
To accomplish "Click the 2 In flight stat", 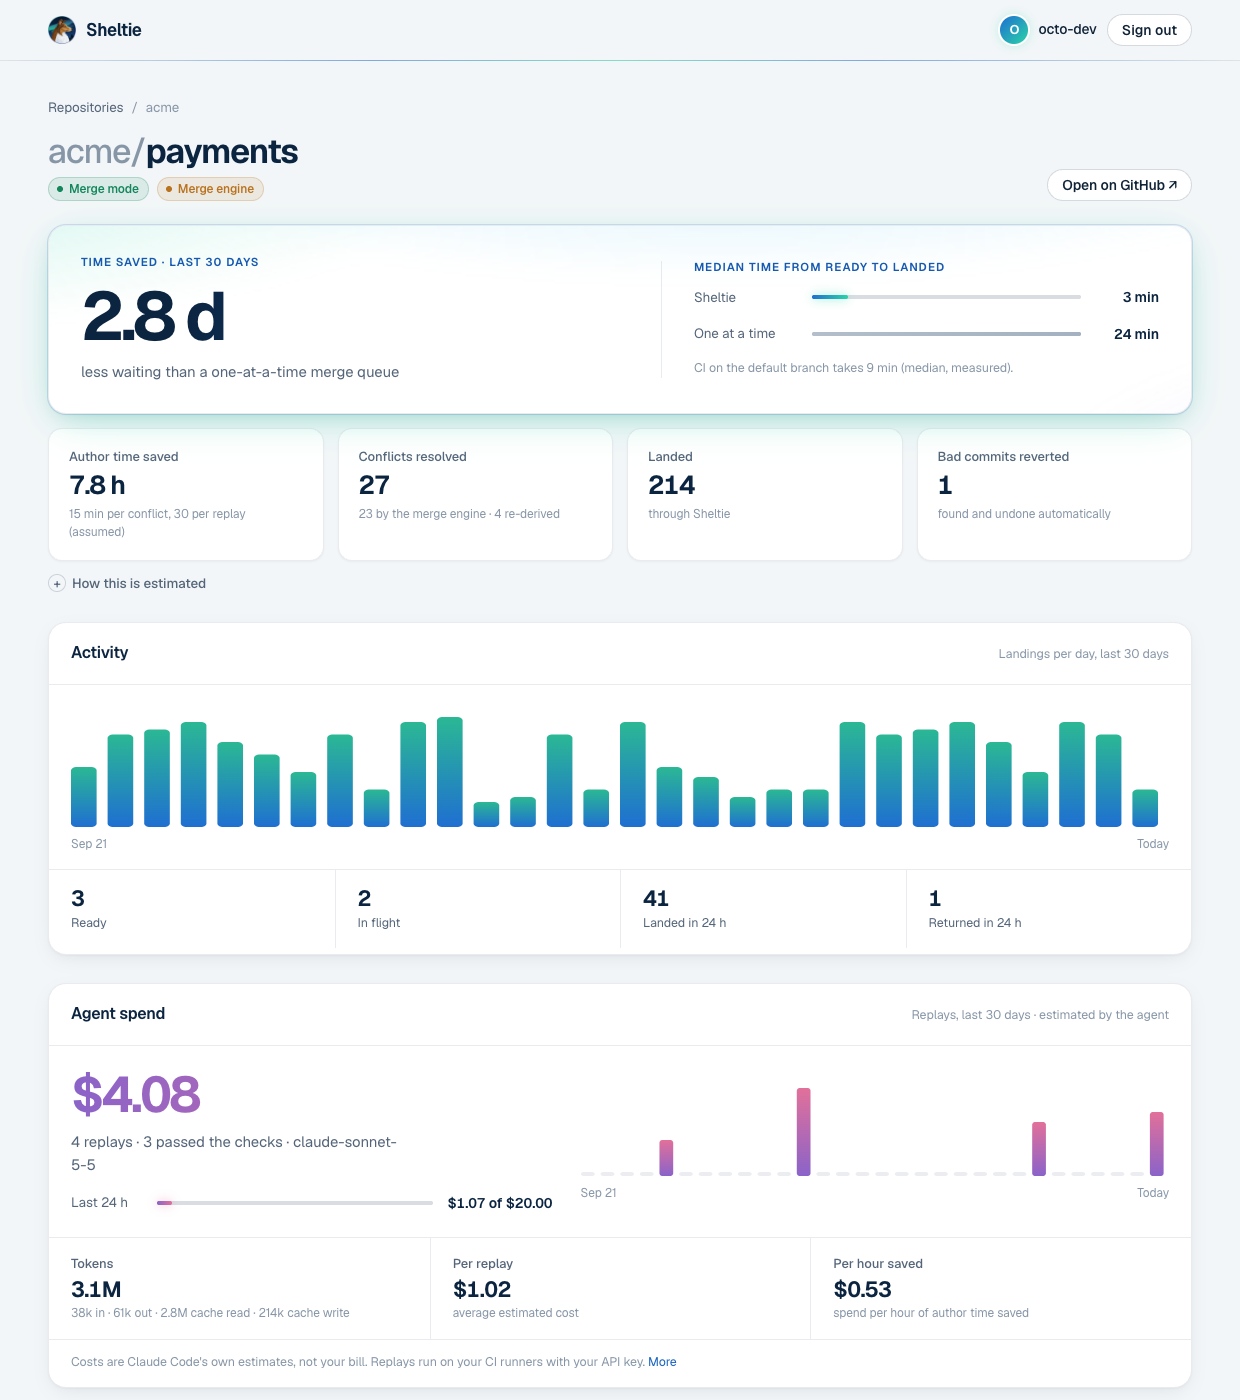I will tap(478, 909).
